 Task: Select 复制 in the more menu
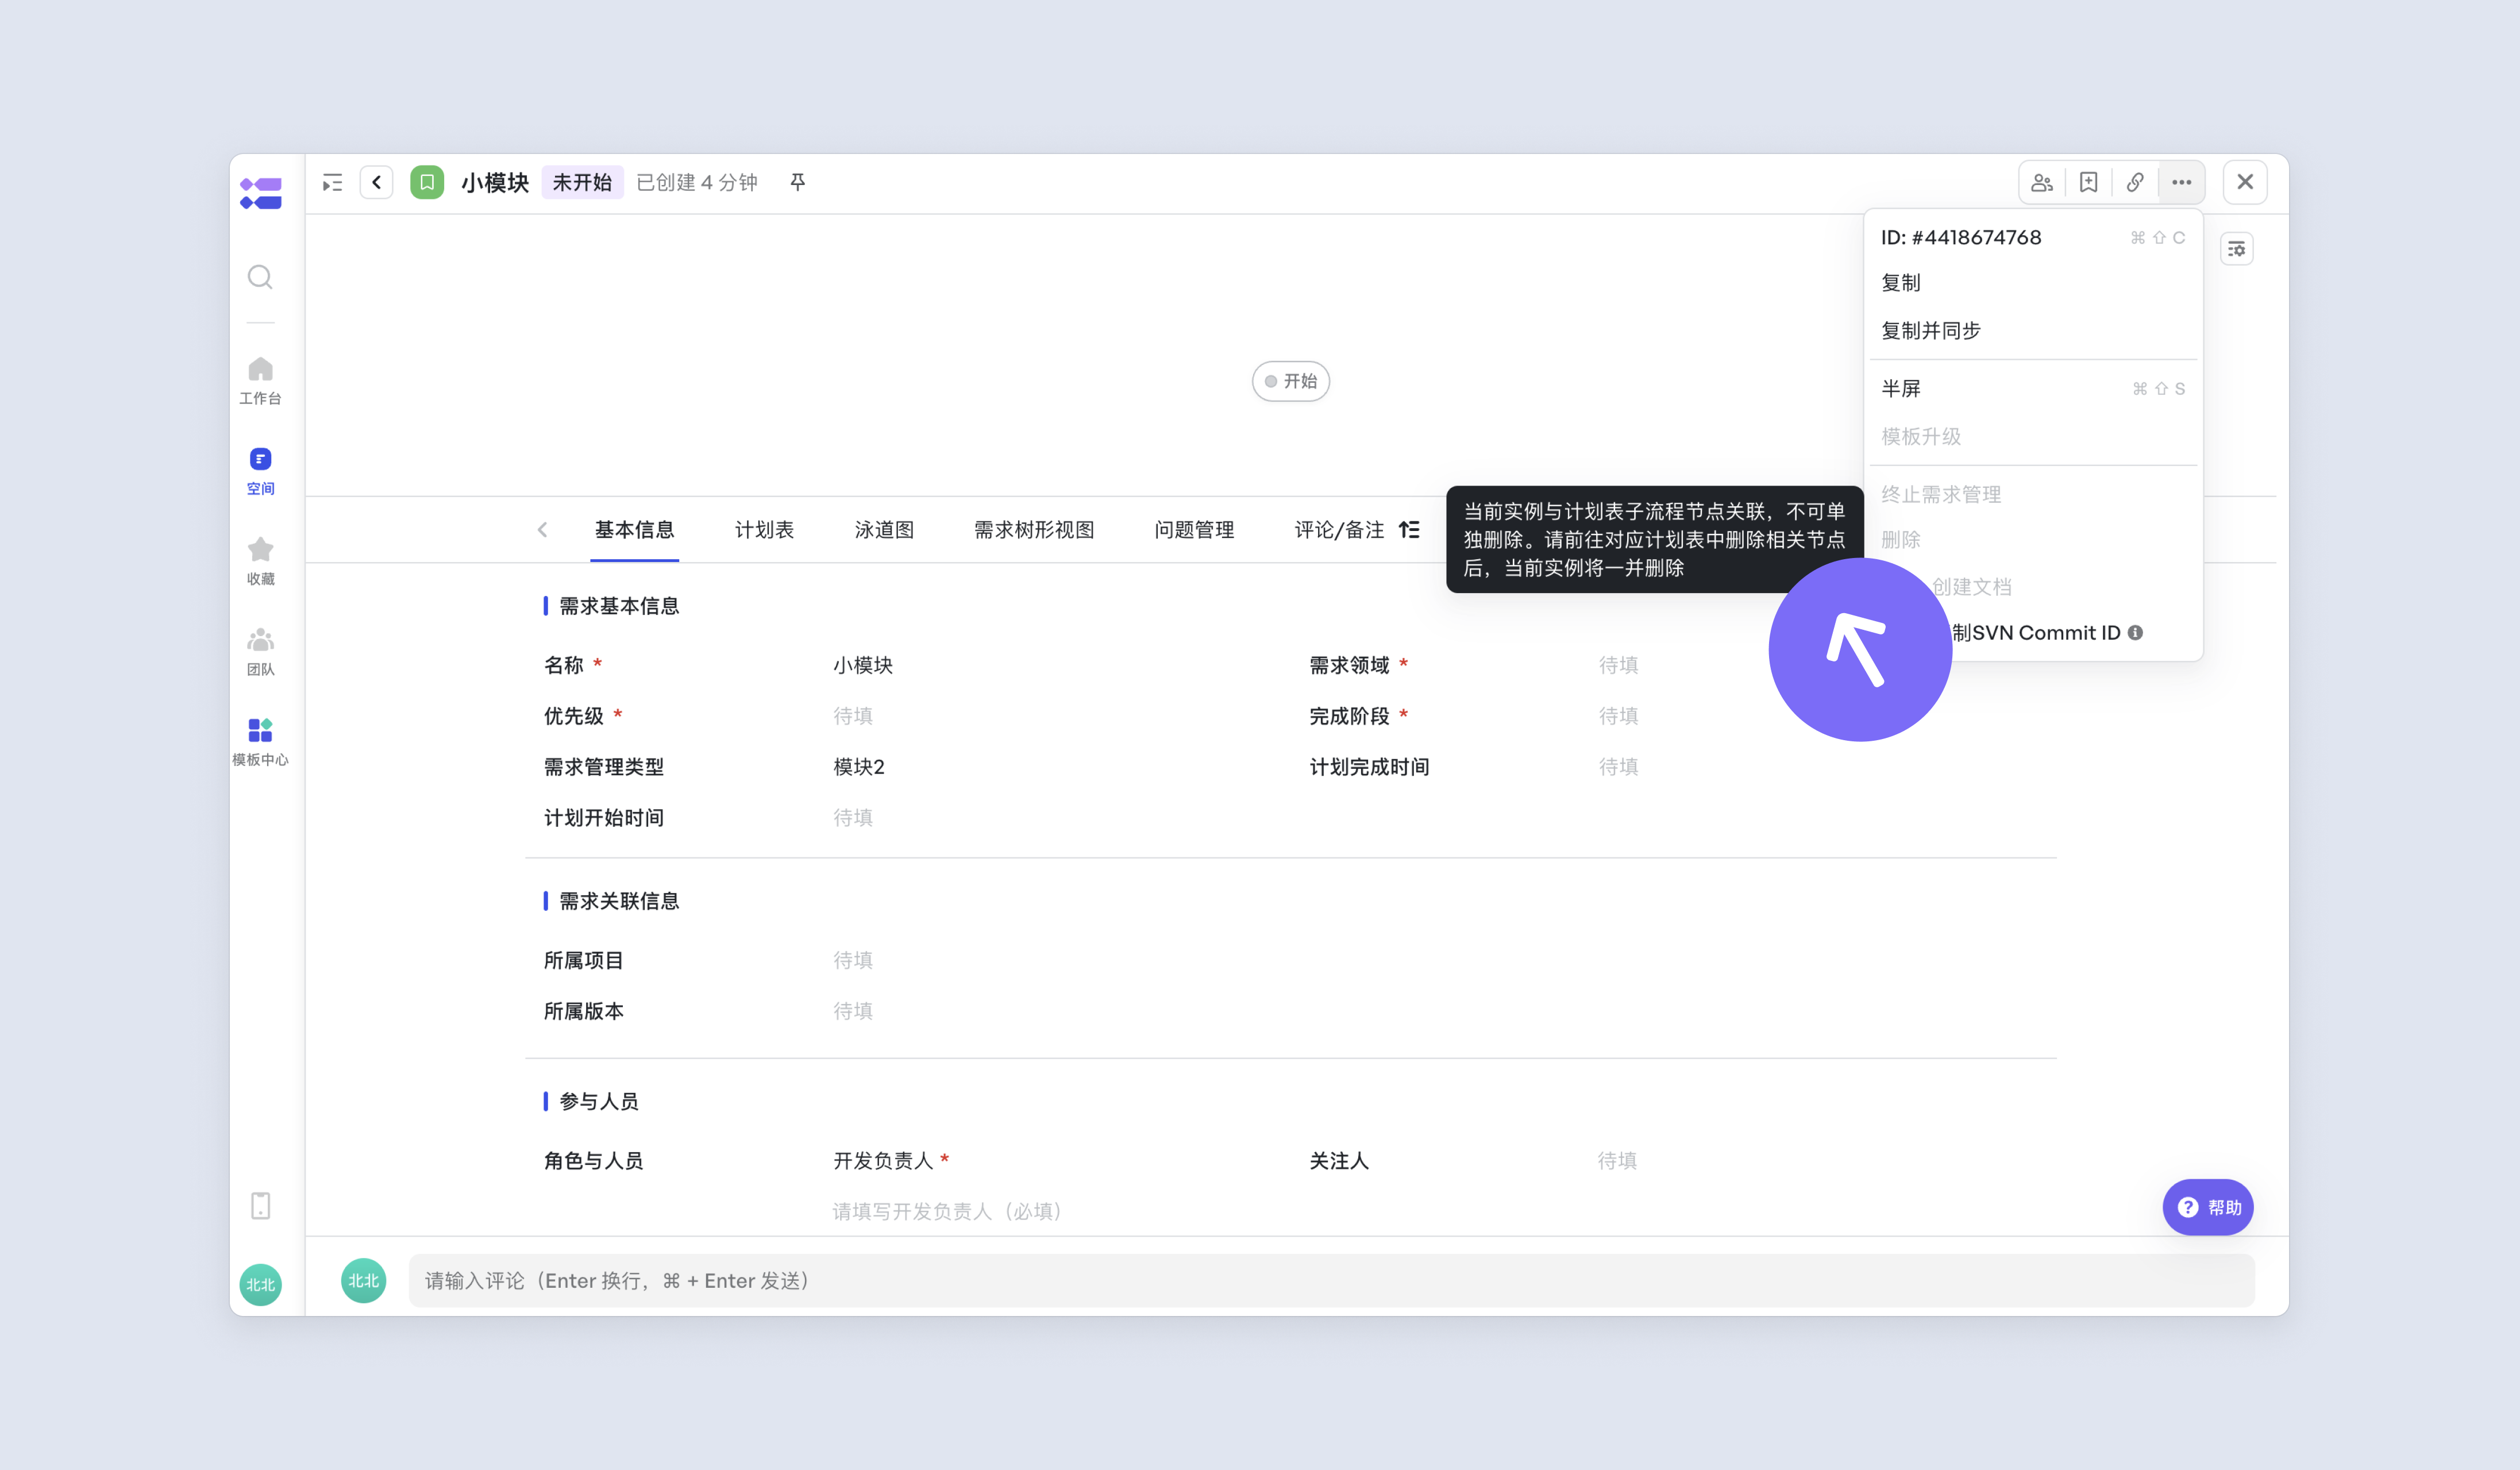pos(2032,283)
